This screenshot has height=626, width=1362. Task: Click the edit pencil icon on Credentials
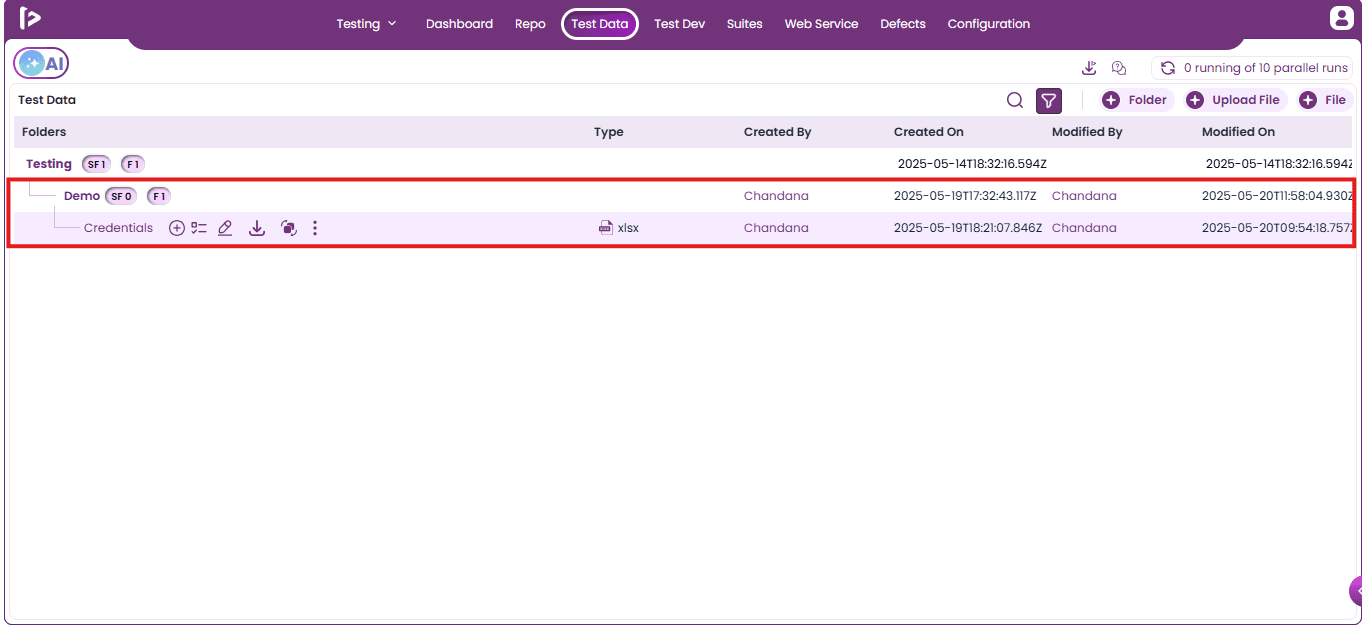[x=225, y=228]
